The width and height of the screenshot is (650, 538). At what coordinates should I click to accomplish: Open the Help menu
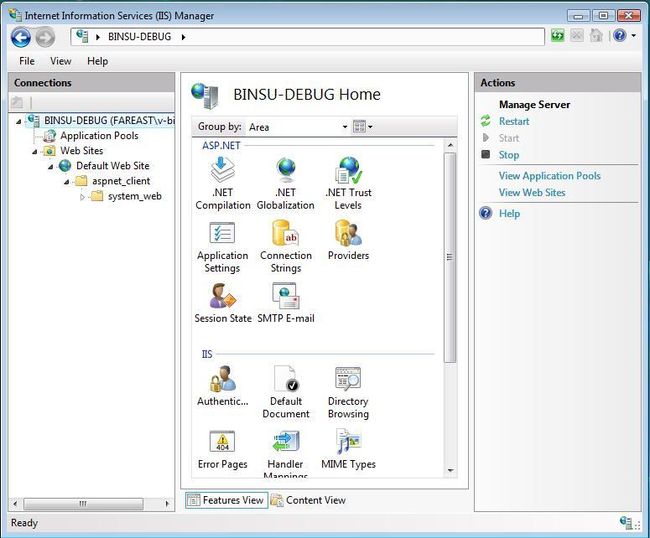(97, 61)
